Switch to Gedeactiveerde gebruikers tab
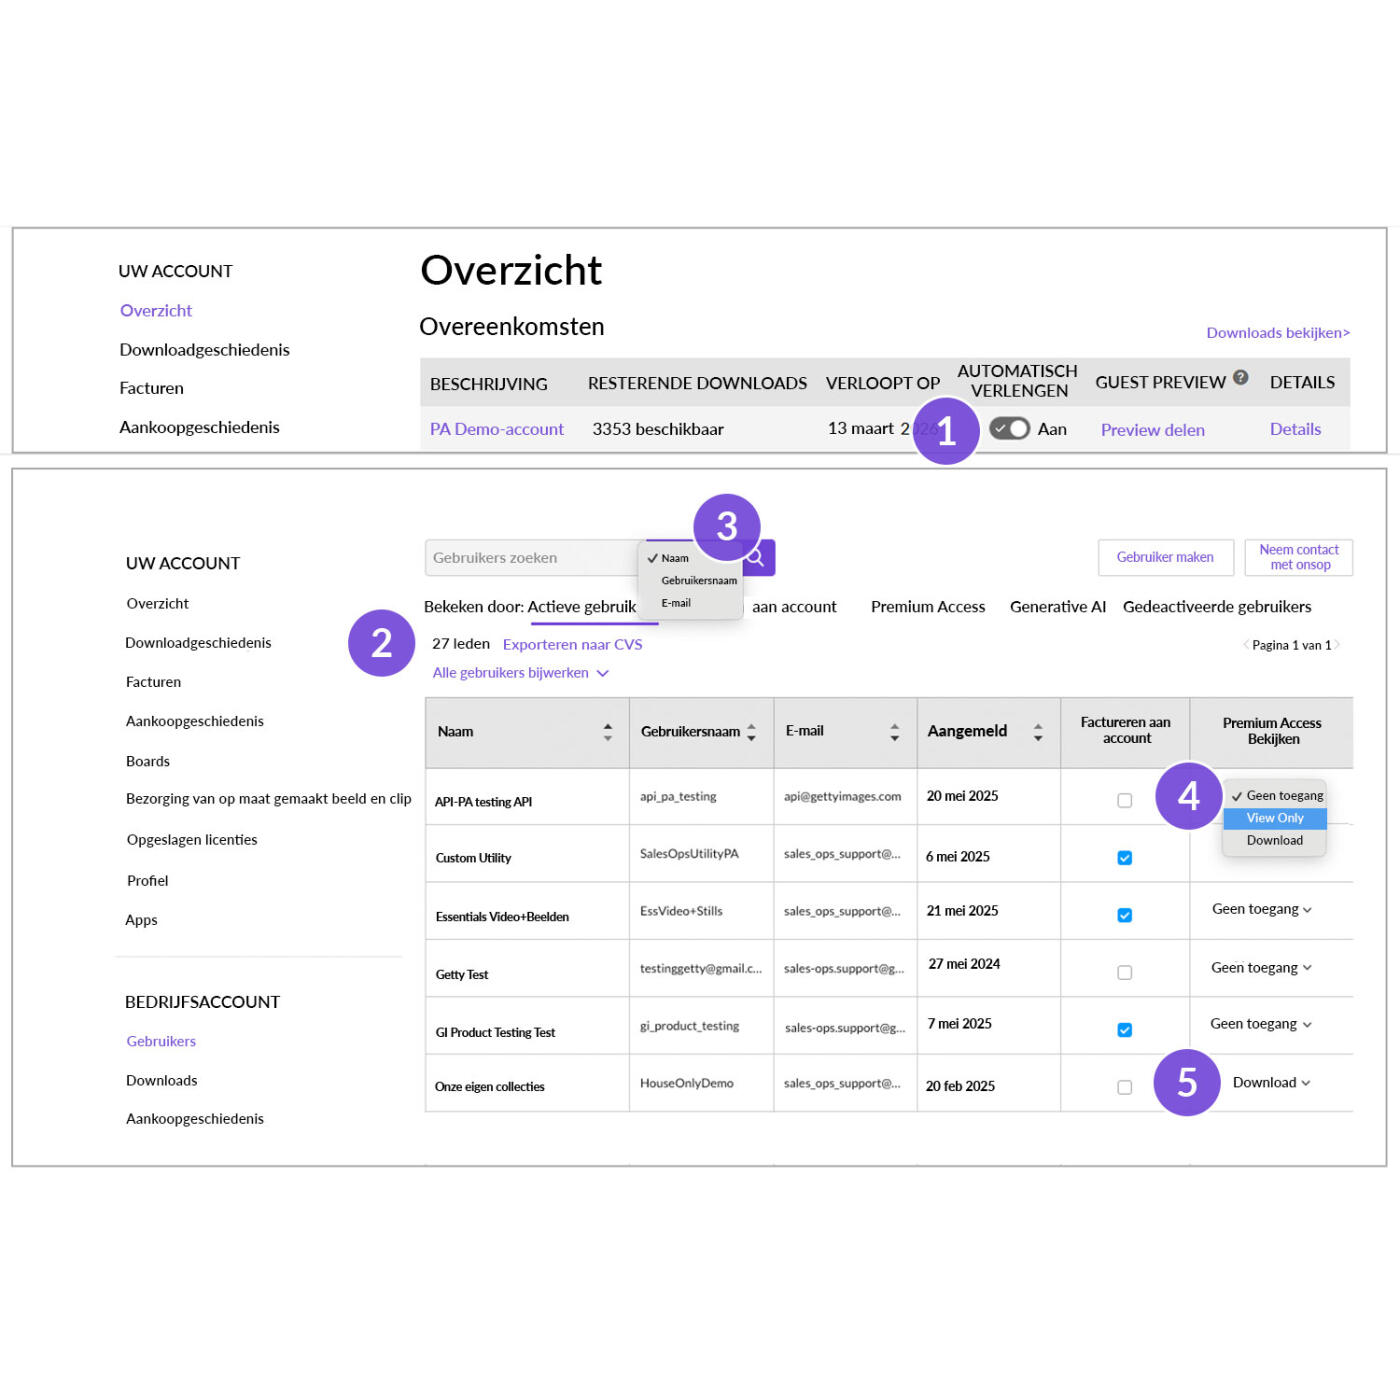This screenshot has width=1400, height=1400. pyautogui.click(x=1216, y=607)
